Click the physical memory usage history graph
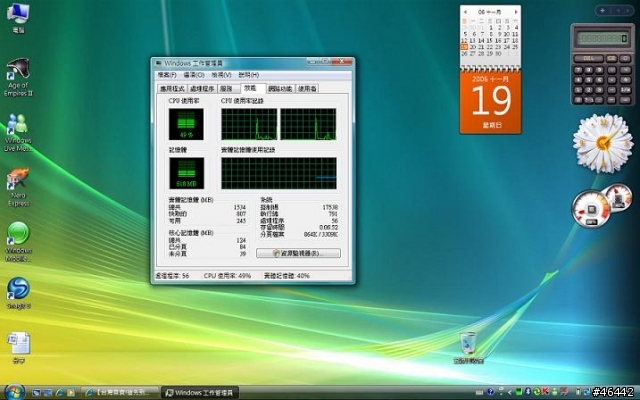640x400 pixels. point(279,173)
